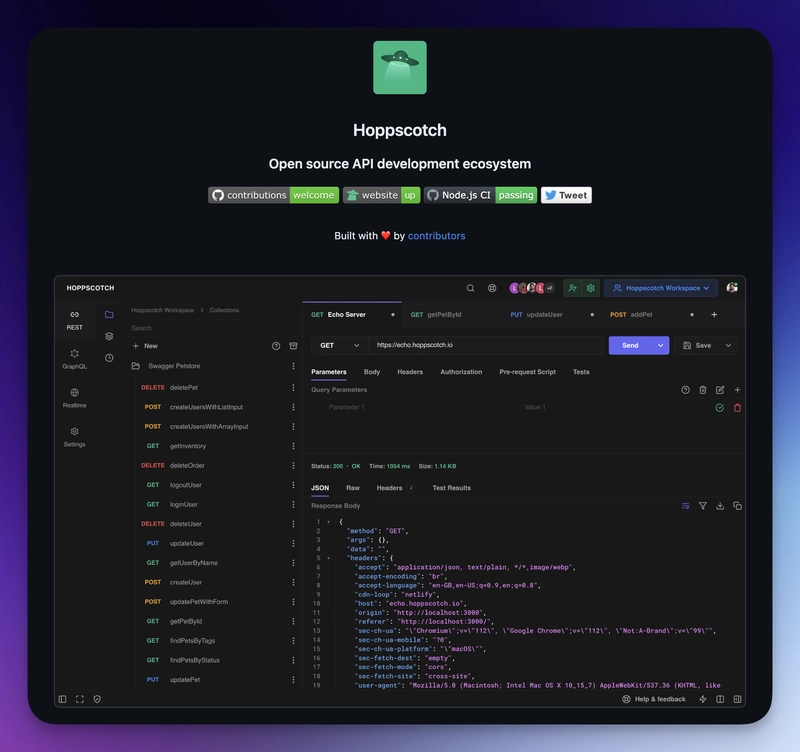Open the team settings gear icon in header
The height and width of the screenshot is (752, 800).
tap(590, 288)
